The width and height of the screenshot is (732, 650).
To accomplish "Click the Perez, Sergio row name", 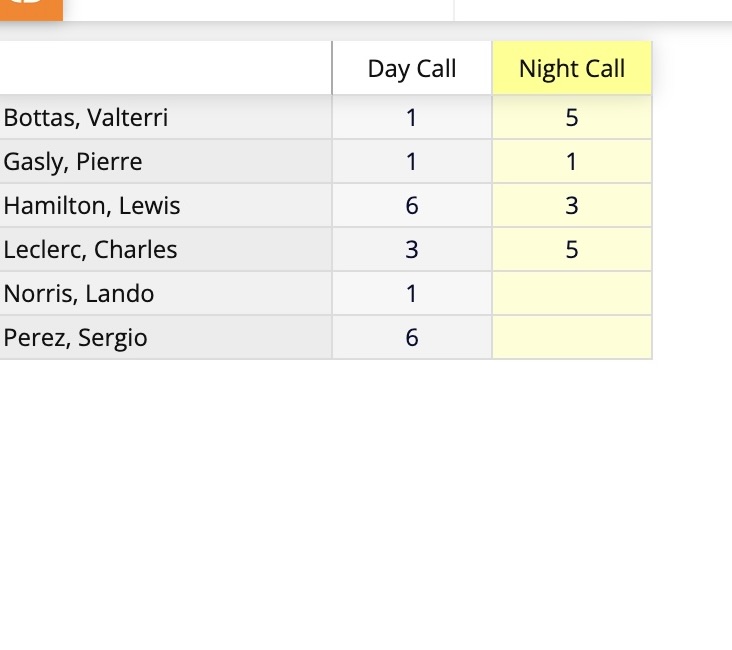I will [75, 338].
